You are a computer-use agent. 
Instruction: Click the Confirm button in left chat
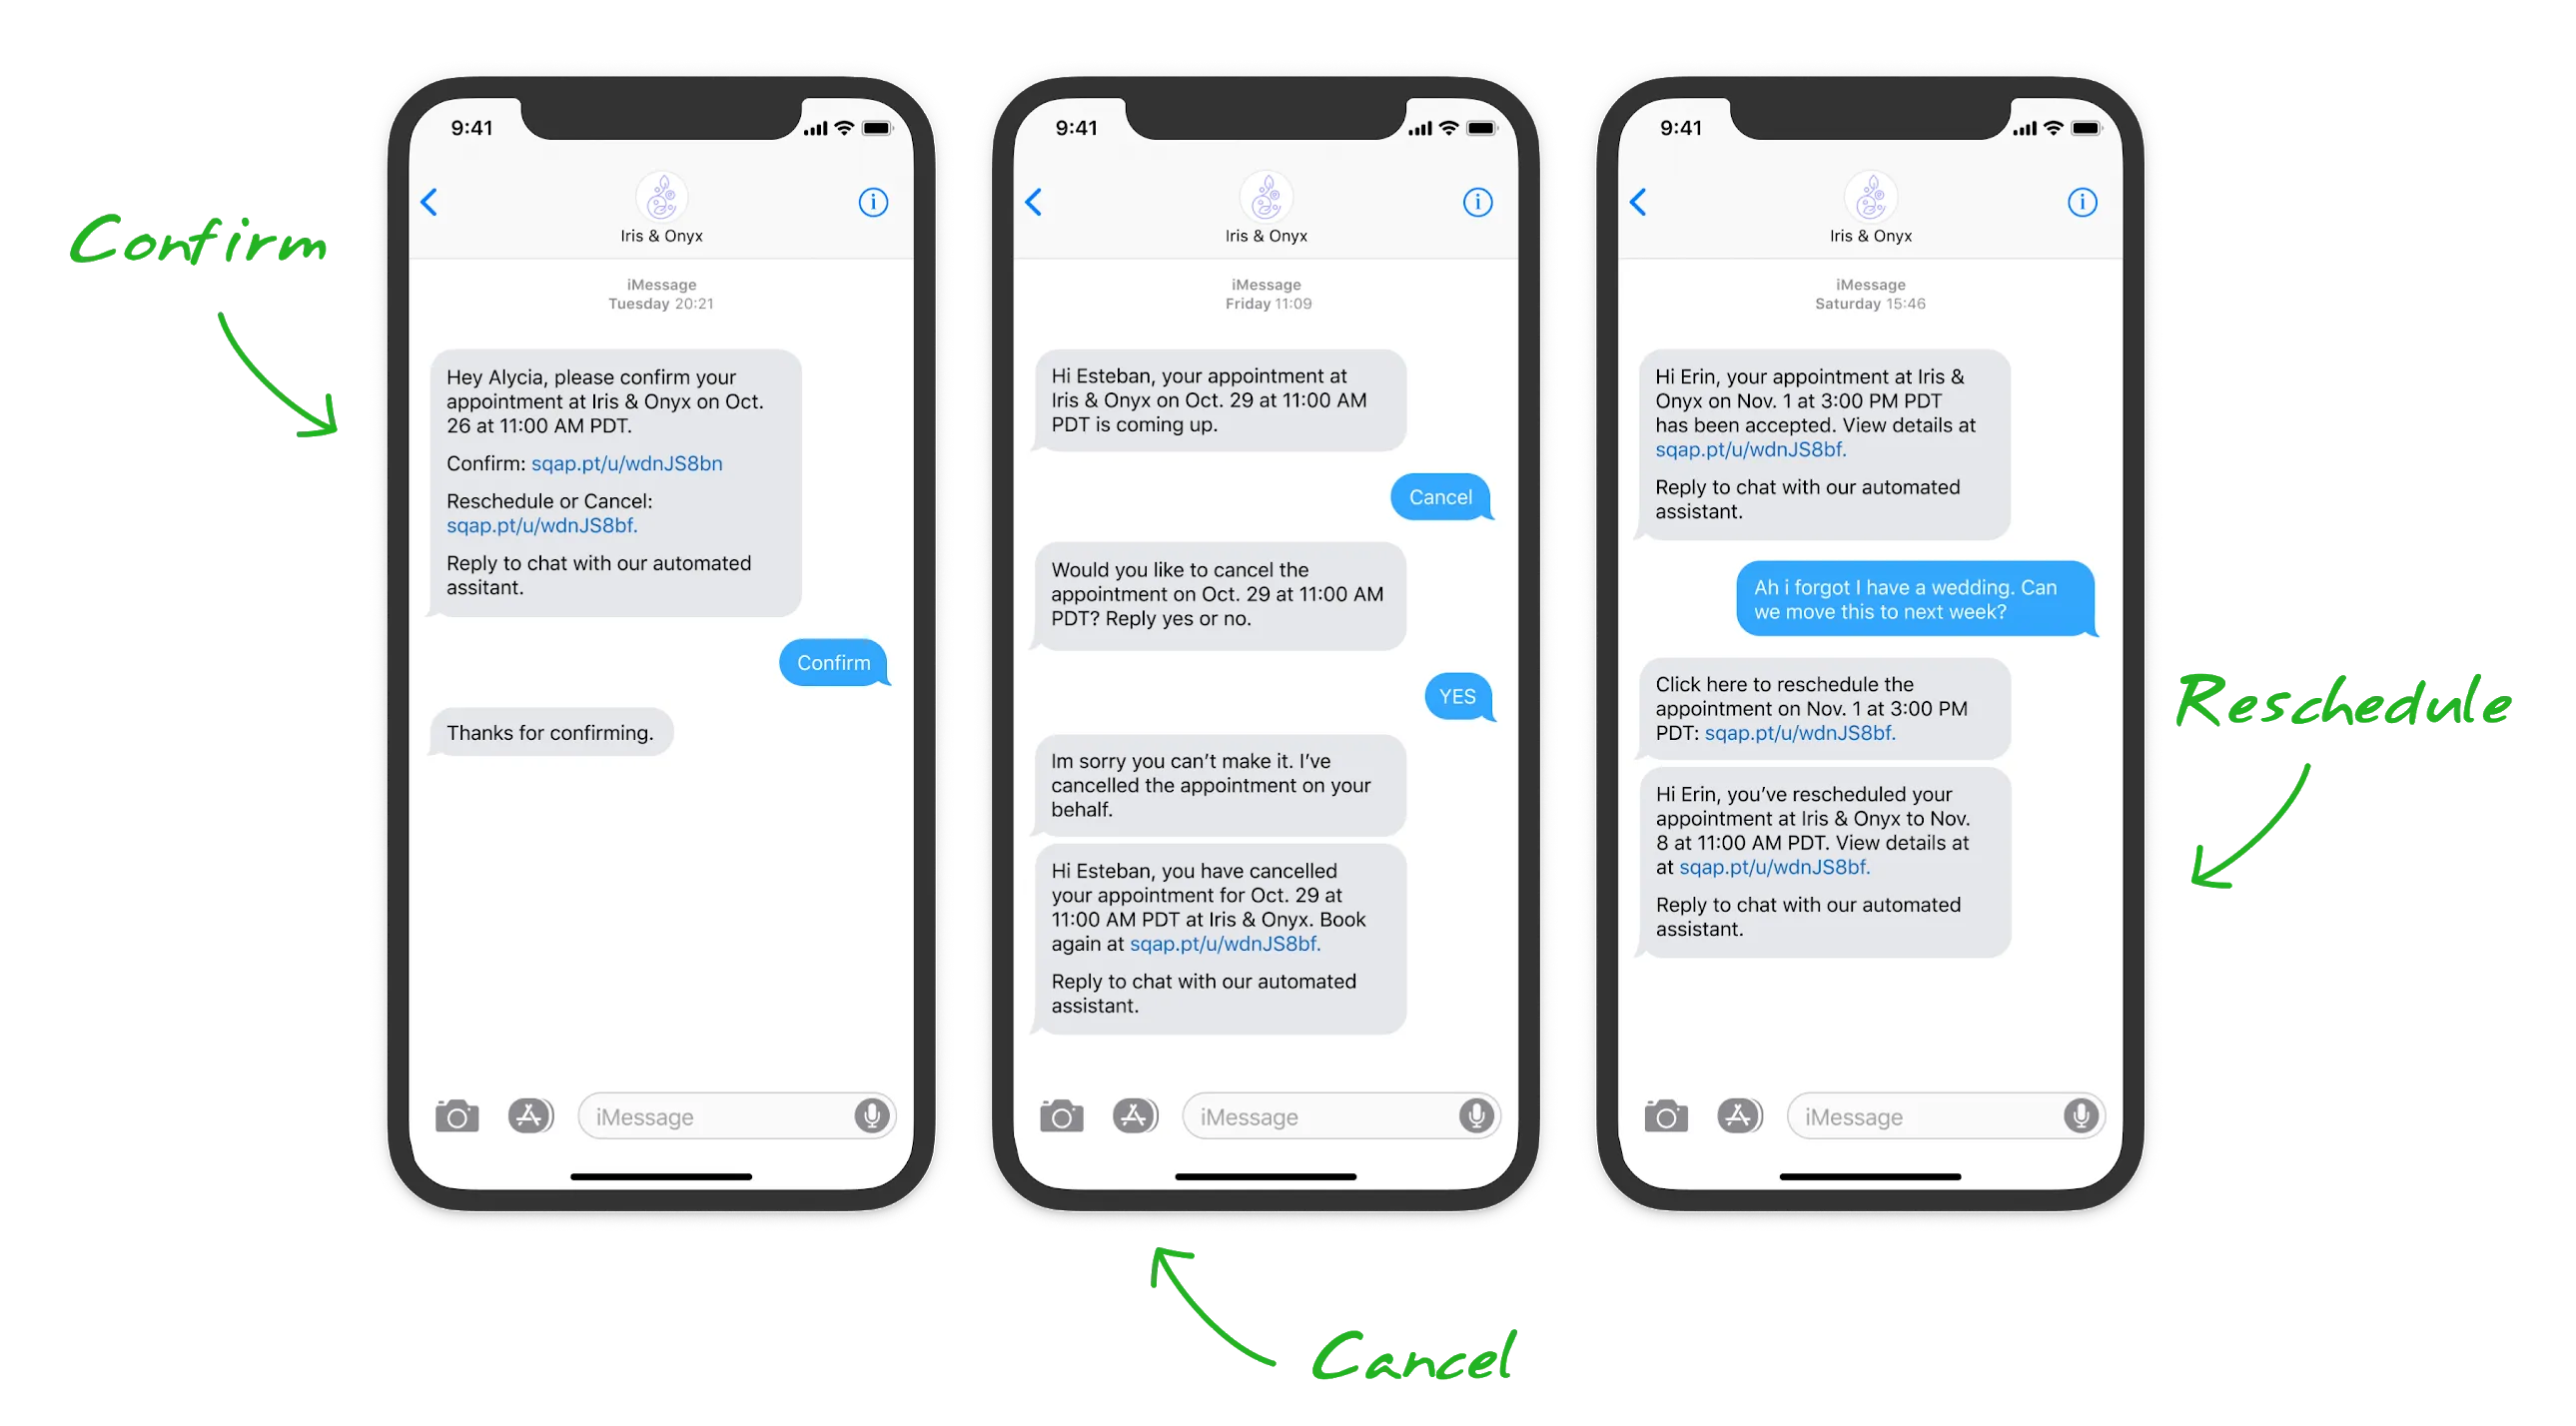[834, 662]
